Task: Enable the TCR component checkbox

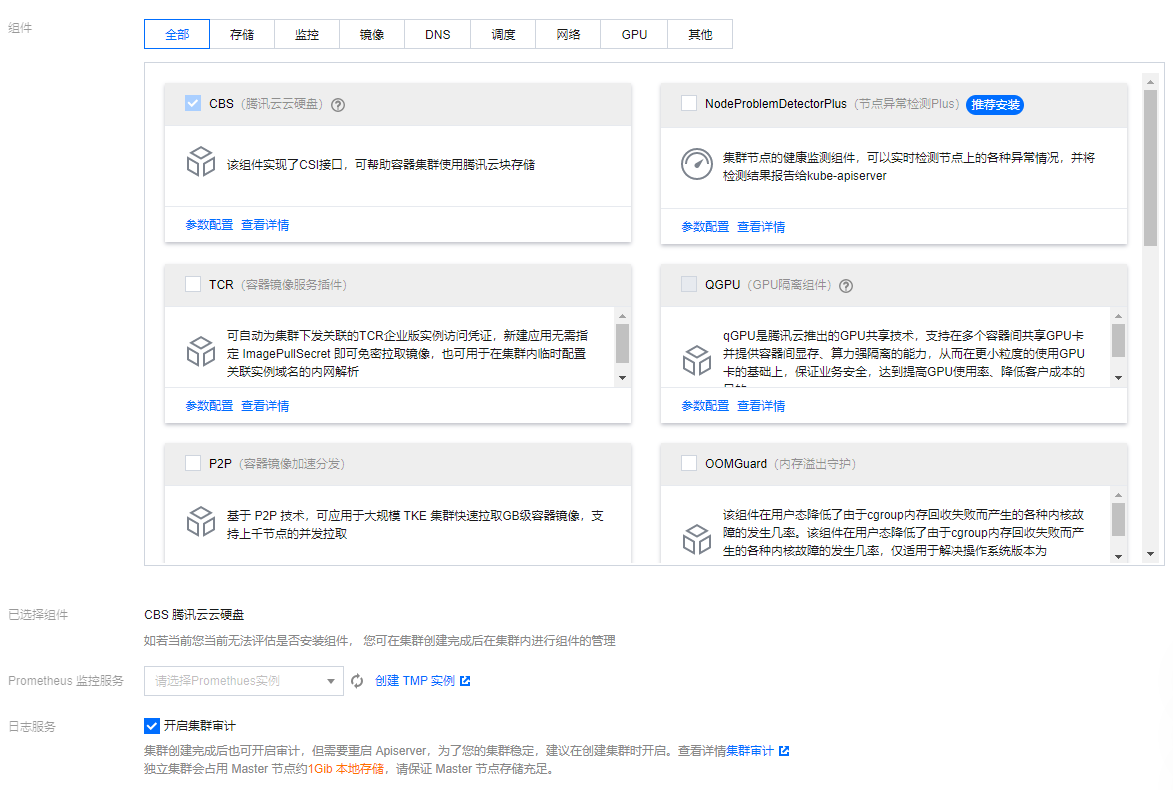Action: (x=193, y=284)
